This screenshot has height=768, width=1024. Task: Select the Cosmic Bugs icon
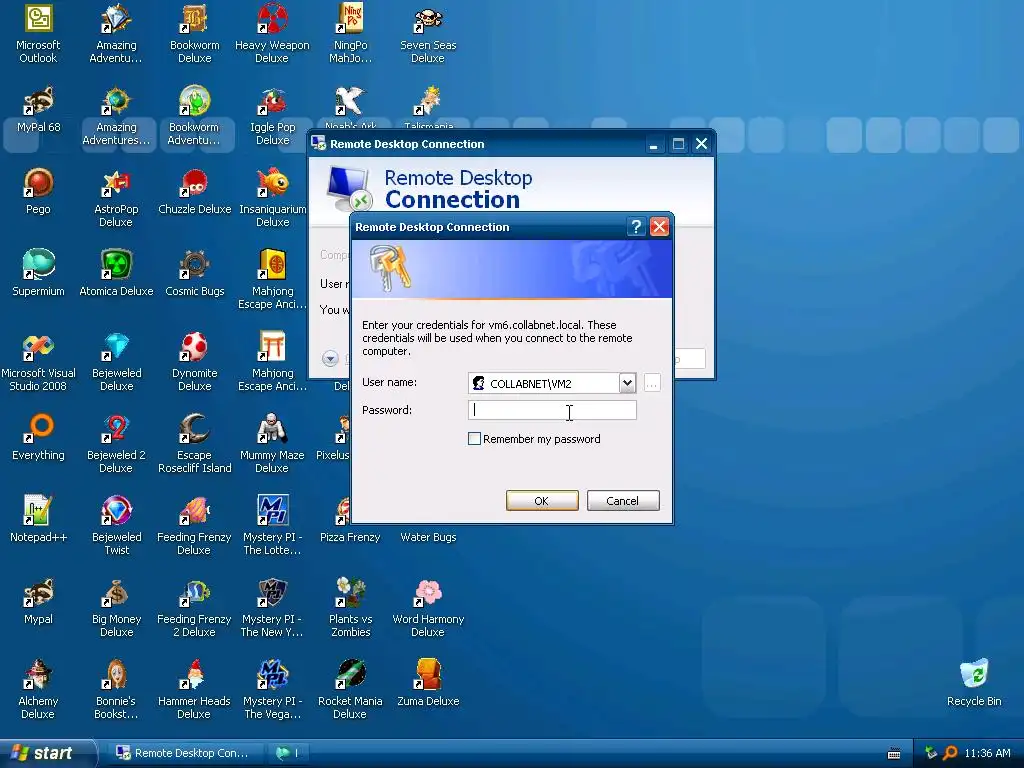coord(194,274)
